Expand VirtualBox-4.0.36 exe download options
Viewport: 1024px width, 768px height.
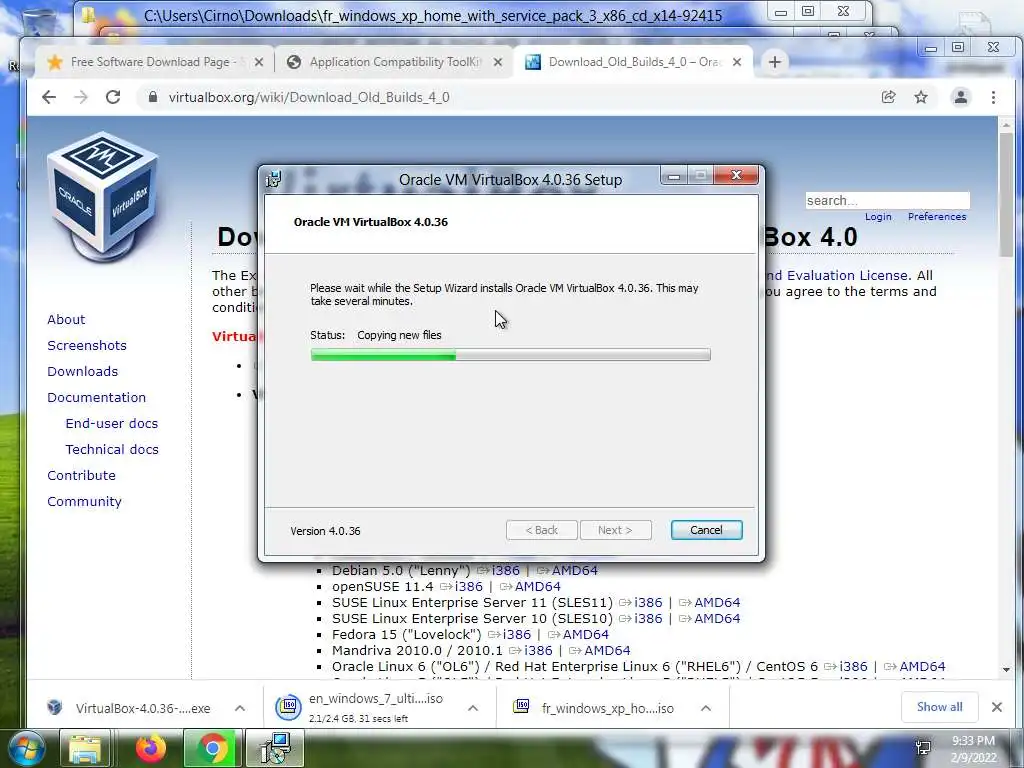[240, 708]
